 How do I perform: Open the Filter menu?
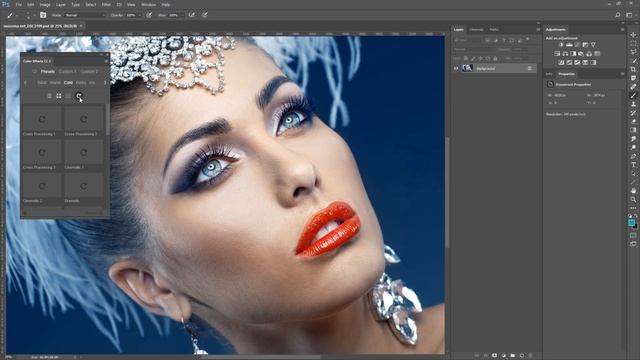pyautogui.click(x=106, y=4)
